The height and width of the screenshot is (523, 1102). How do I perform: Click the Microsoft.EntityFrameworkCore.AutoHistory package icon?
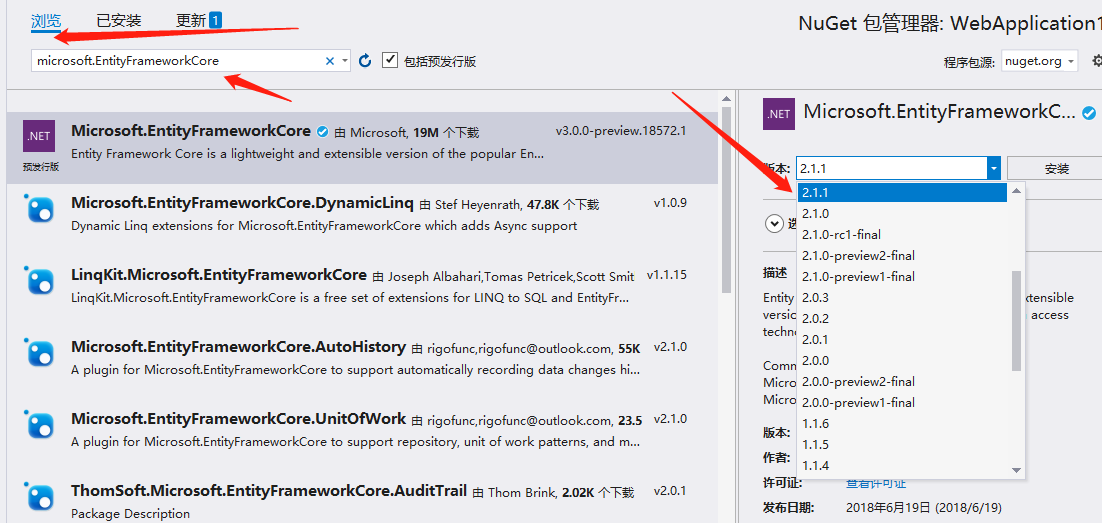coord(40,353)
